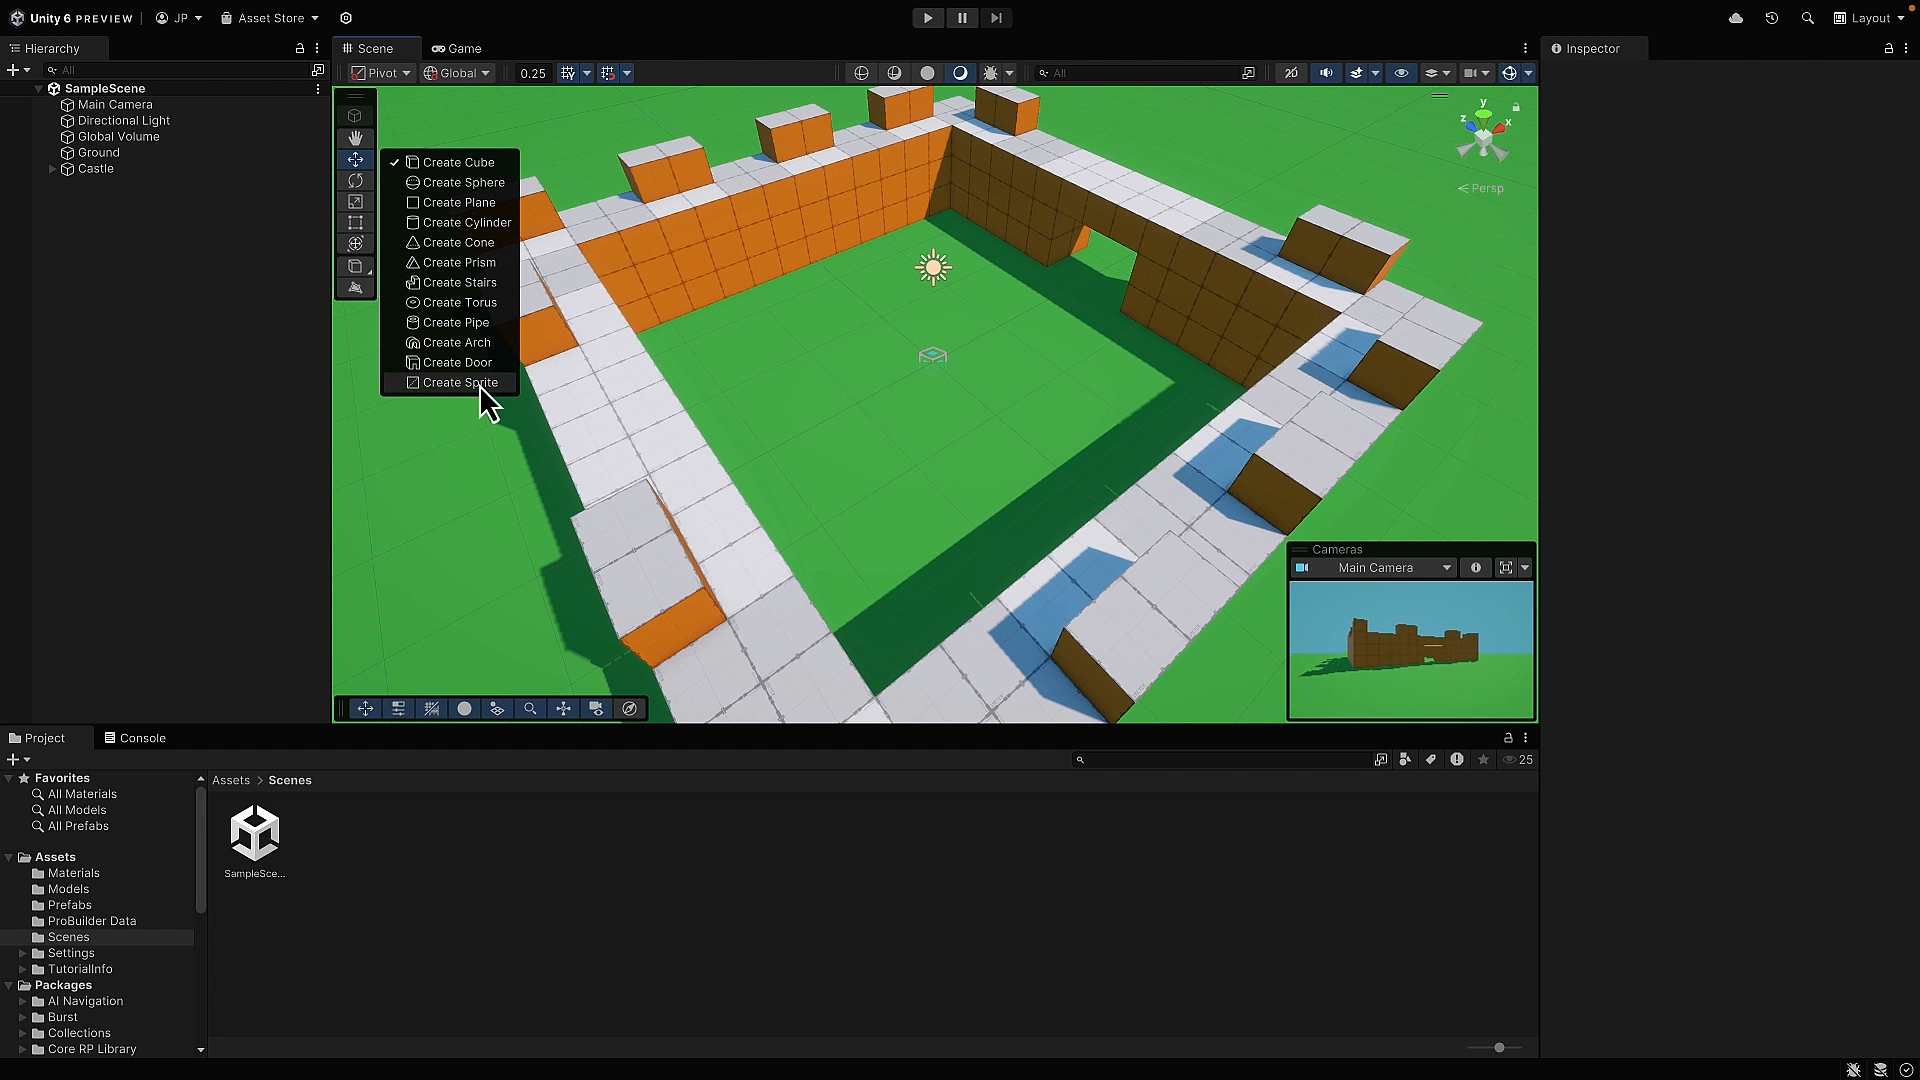The width and height of the screenshot is (1920, 1080).
Task: Mute scene view audio
Action: 1326,72
